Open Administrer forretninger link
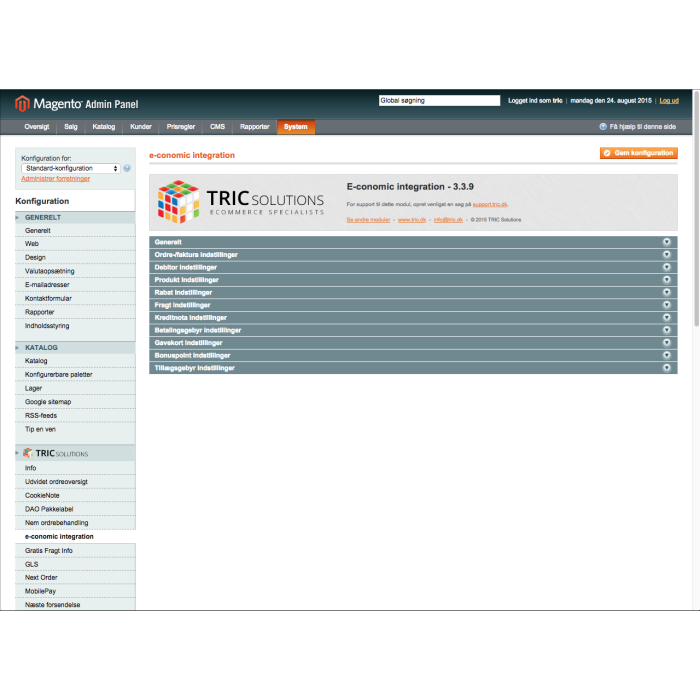The width and height of the screenshot is (700, 700). tap(55, 179)
